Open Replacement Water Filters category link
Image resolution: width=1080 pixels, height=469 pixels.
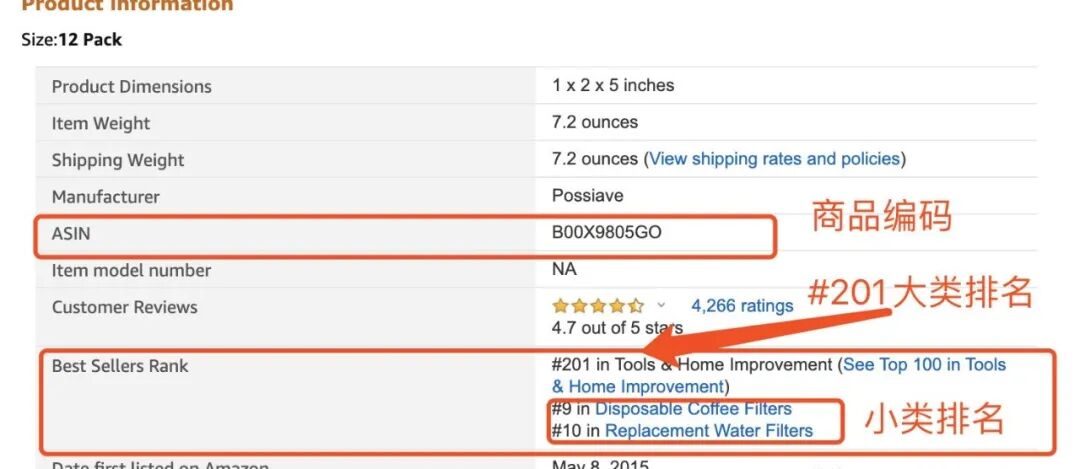point(709,430)
